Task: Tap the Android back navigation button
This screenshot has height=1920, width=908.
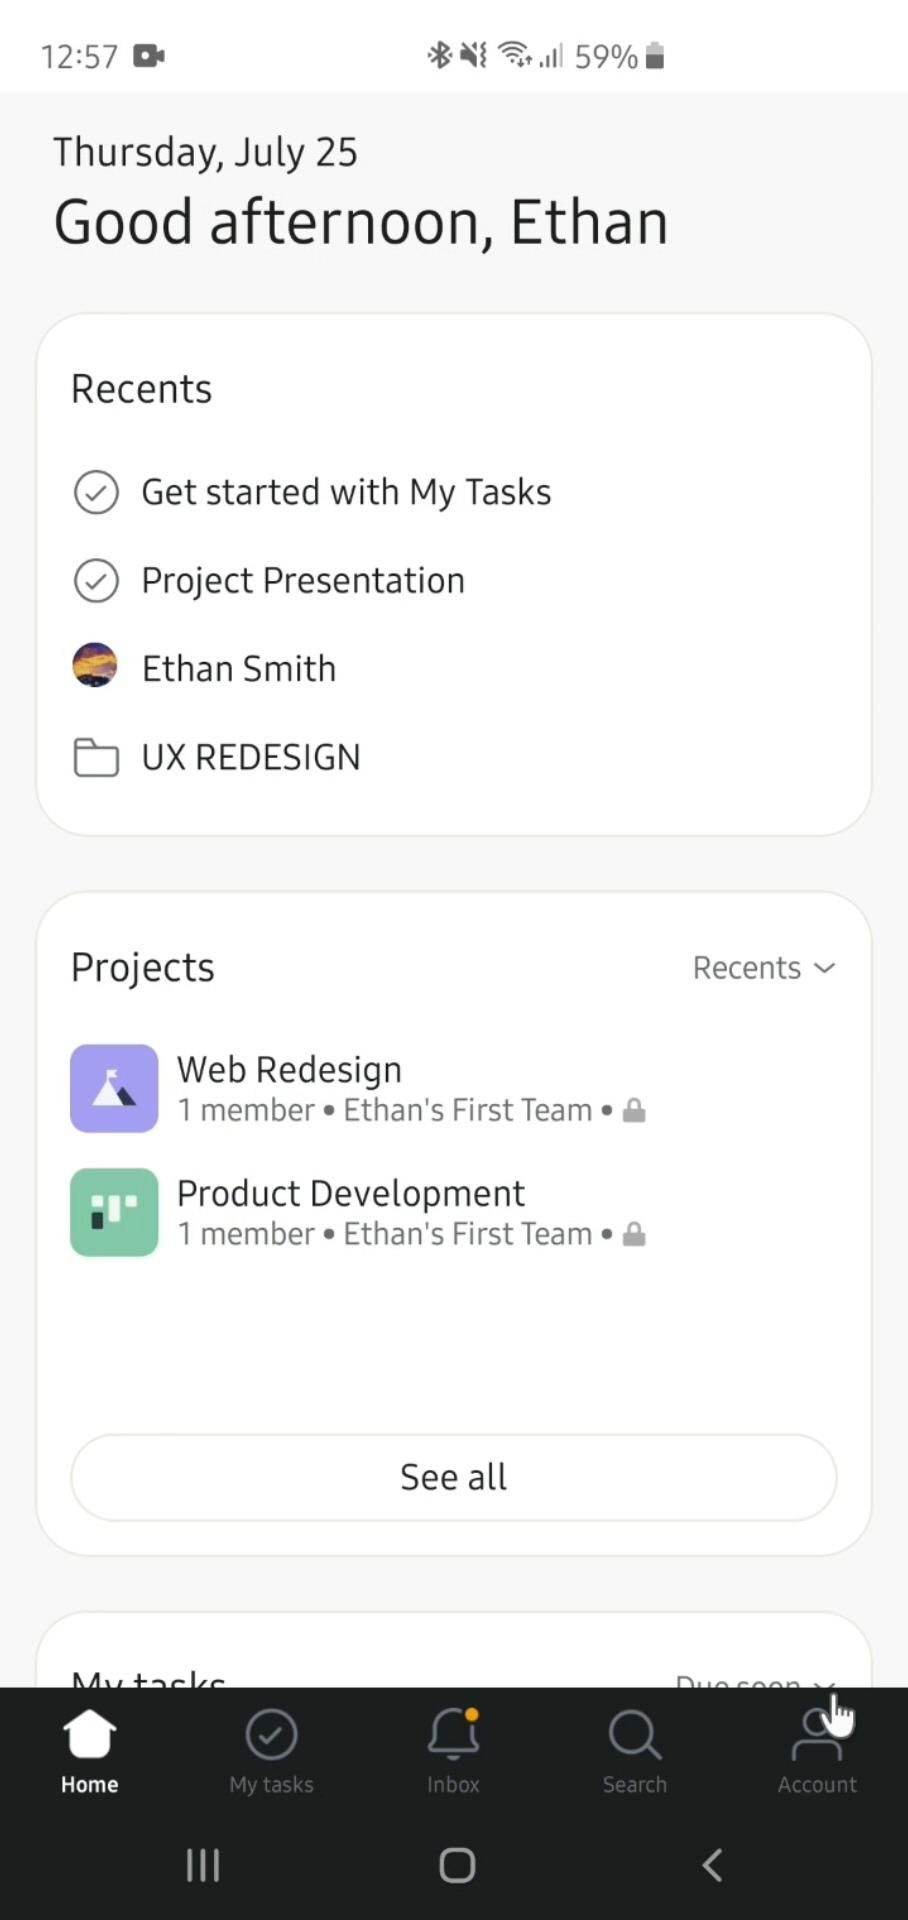Action: (x=712, y=1865)
